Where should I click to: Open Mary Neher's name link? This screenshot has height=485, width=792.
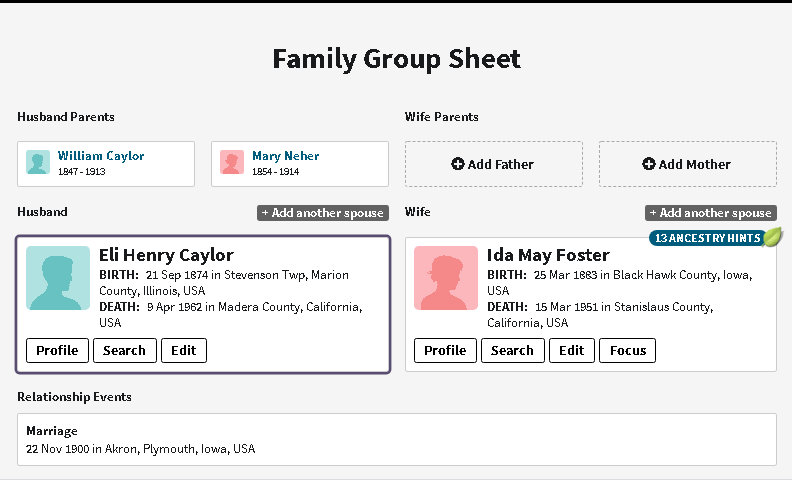(286, 156)
